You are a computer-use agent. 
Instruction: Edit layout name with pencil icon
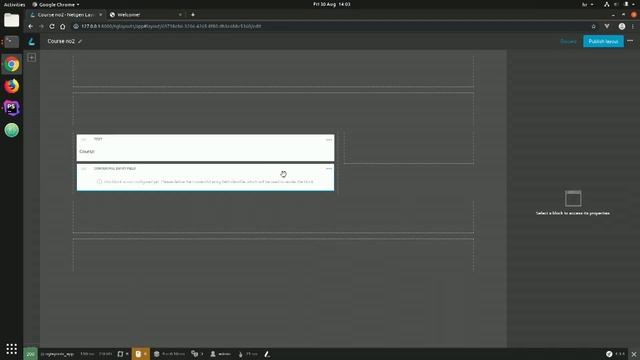80,41
